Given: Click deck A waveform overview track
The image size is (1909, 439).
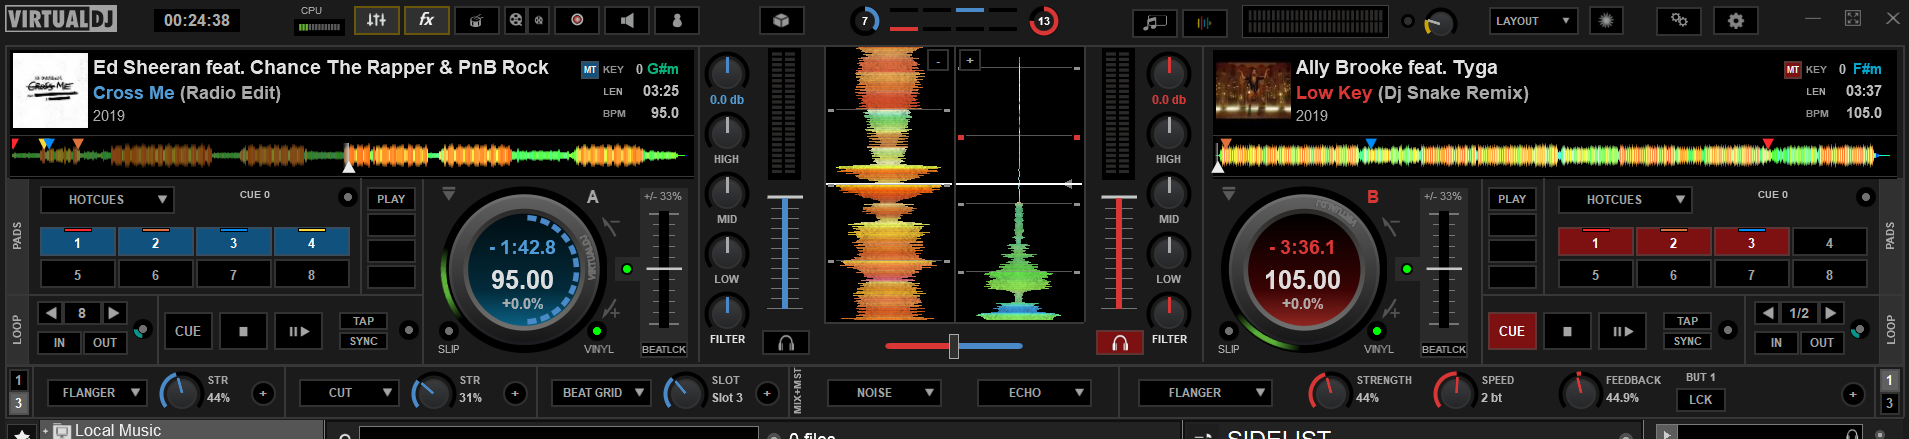Looking at the screenshot, I should tap(350, 155).
